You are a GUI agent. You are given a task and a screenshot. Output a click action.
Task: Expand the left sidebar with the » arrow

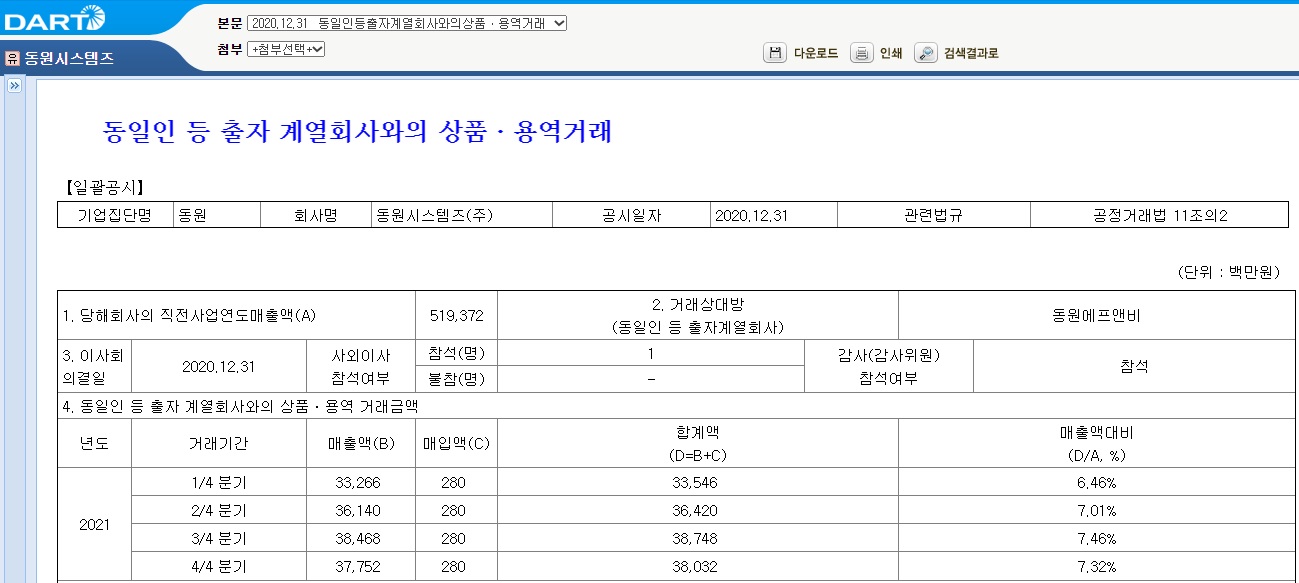pos(14,86)
